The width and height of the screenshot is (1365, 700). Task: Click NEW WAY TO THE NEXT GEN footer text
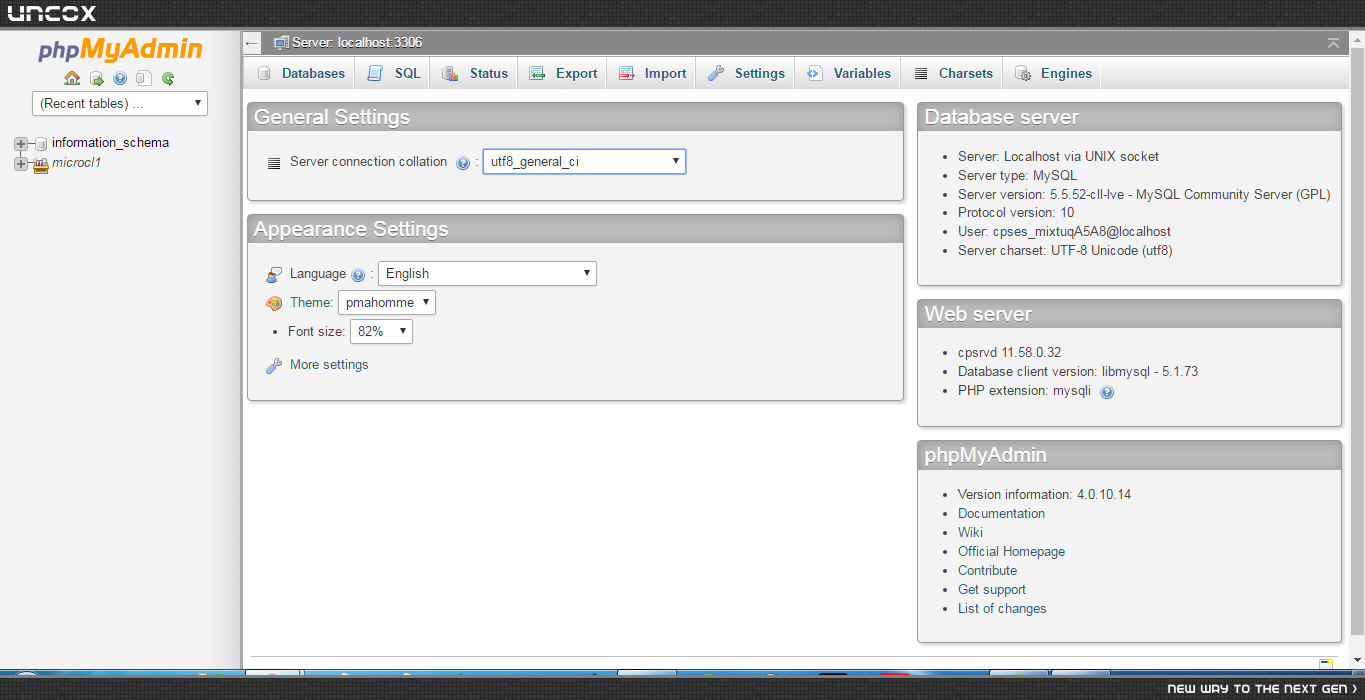pos(1262,689)
